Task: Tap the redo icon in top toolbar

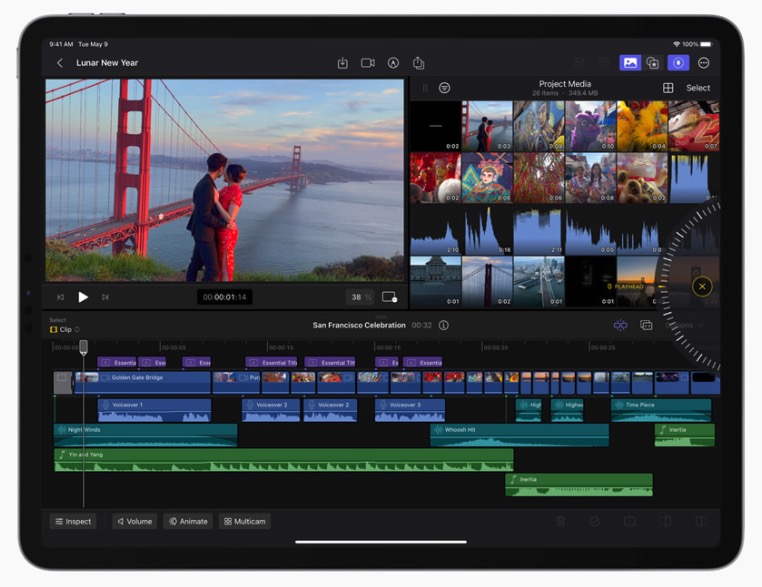Action: point(604,63)
